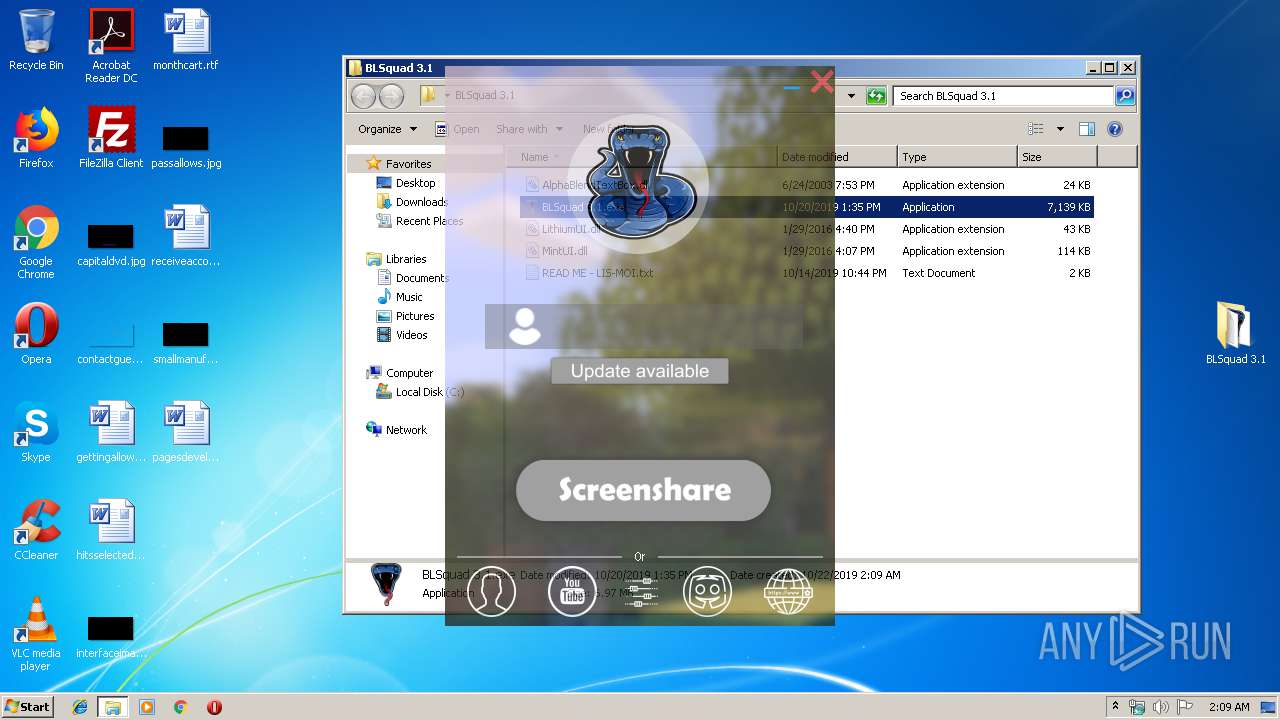
Task: Sort files by Size column
Action: click(x=1057, y=157)
